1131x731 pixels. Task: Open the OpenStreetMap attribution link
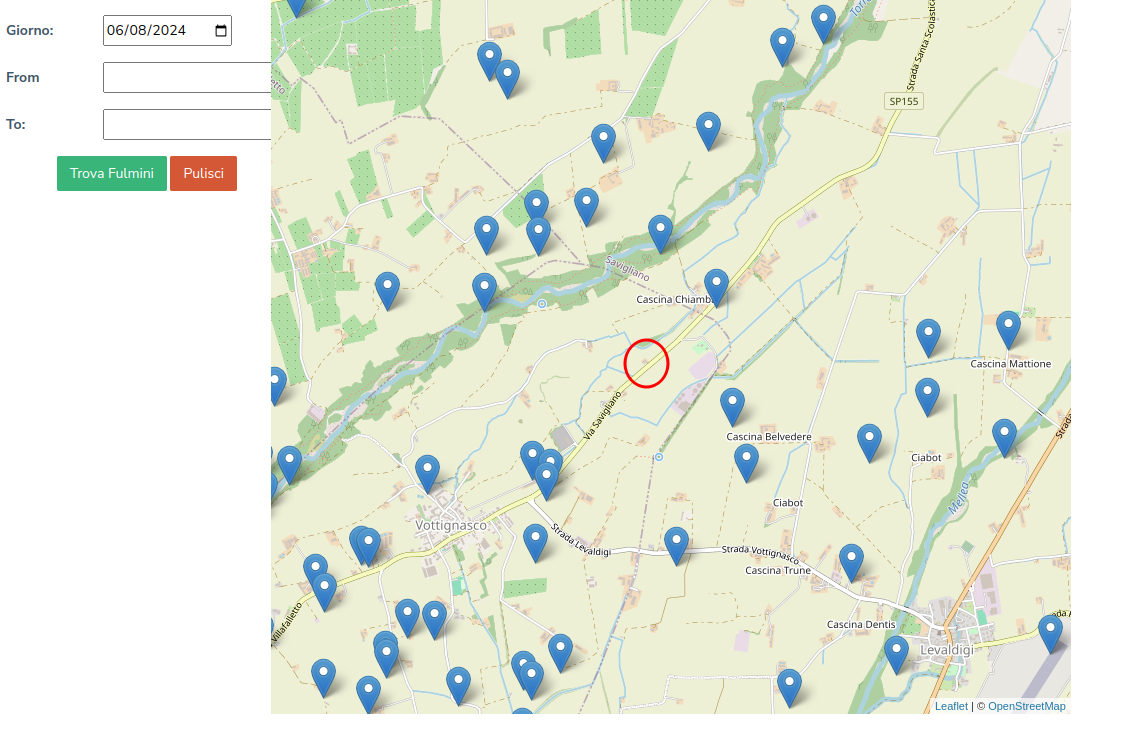coord(1026,706)
